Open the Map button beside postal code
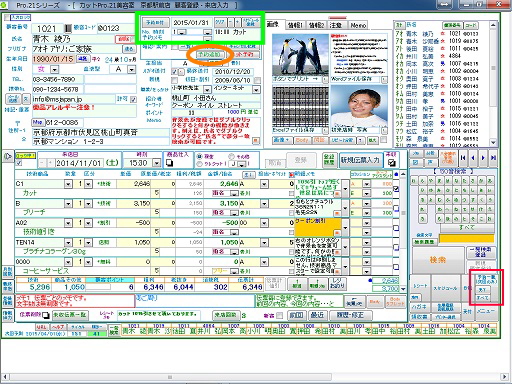The height and width of the screenshot is (384, 512). click(38, 122)
